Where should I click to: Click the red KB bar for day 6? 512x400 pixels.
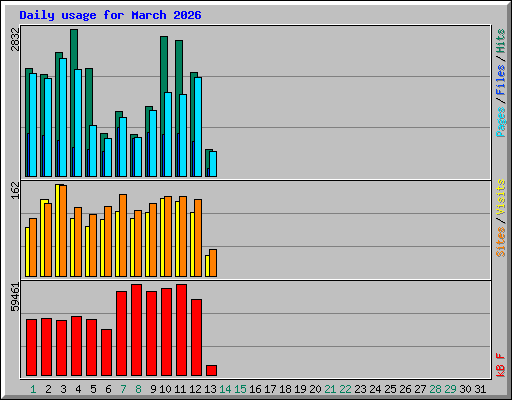point(106,353)
